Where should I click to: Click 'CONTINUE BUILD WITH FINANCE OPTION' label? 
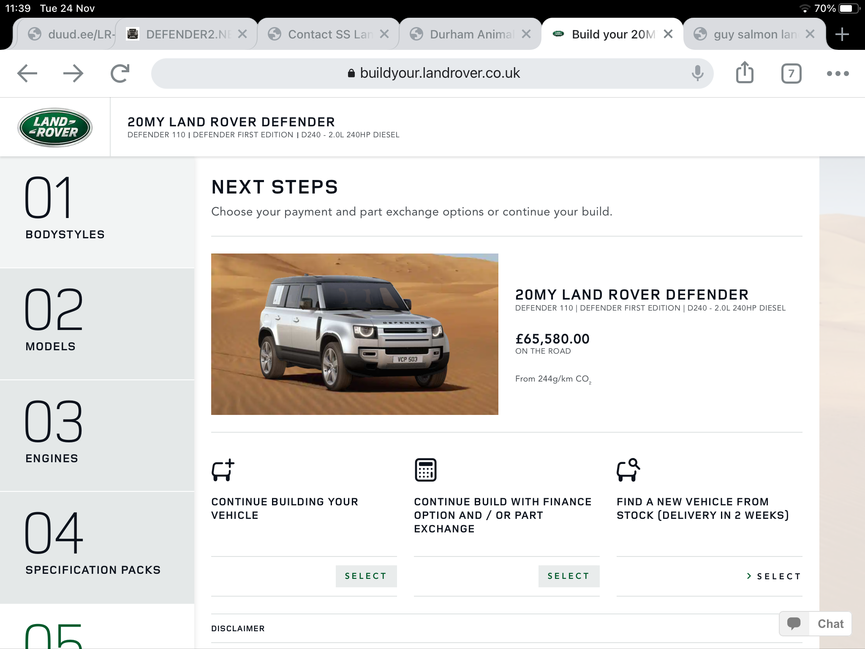click(503, 515)
